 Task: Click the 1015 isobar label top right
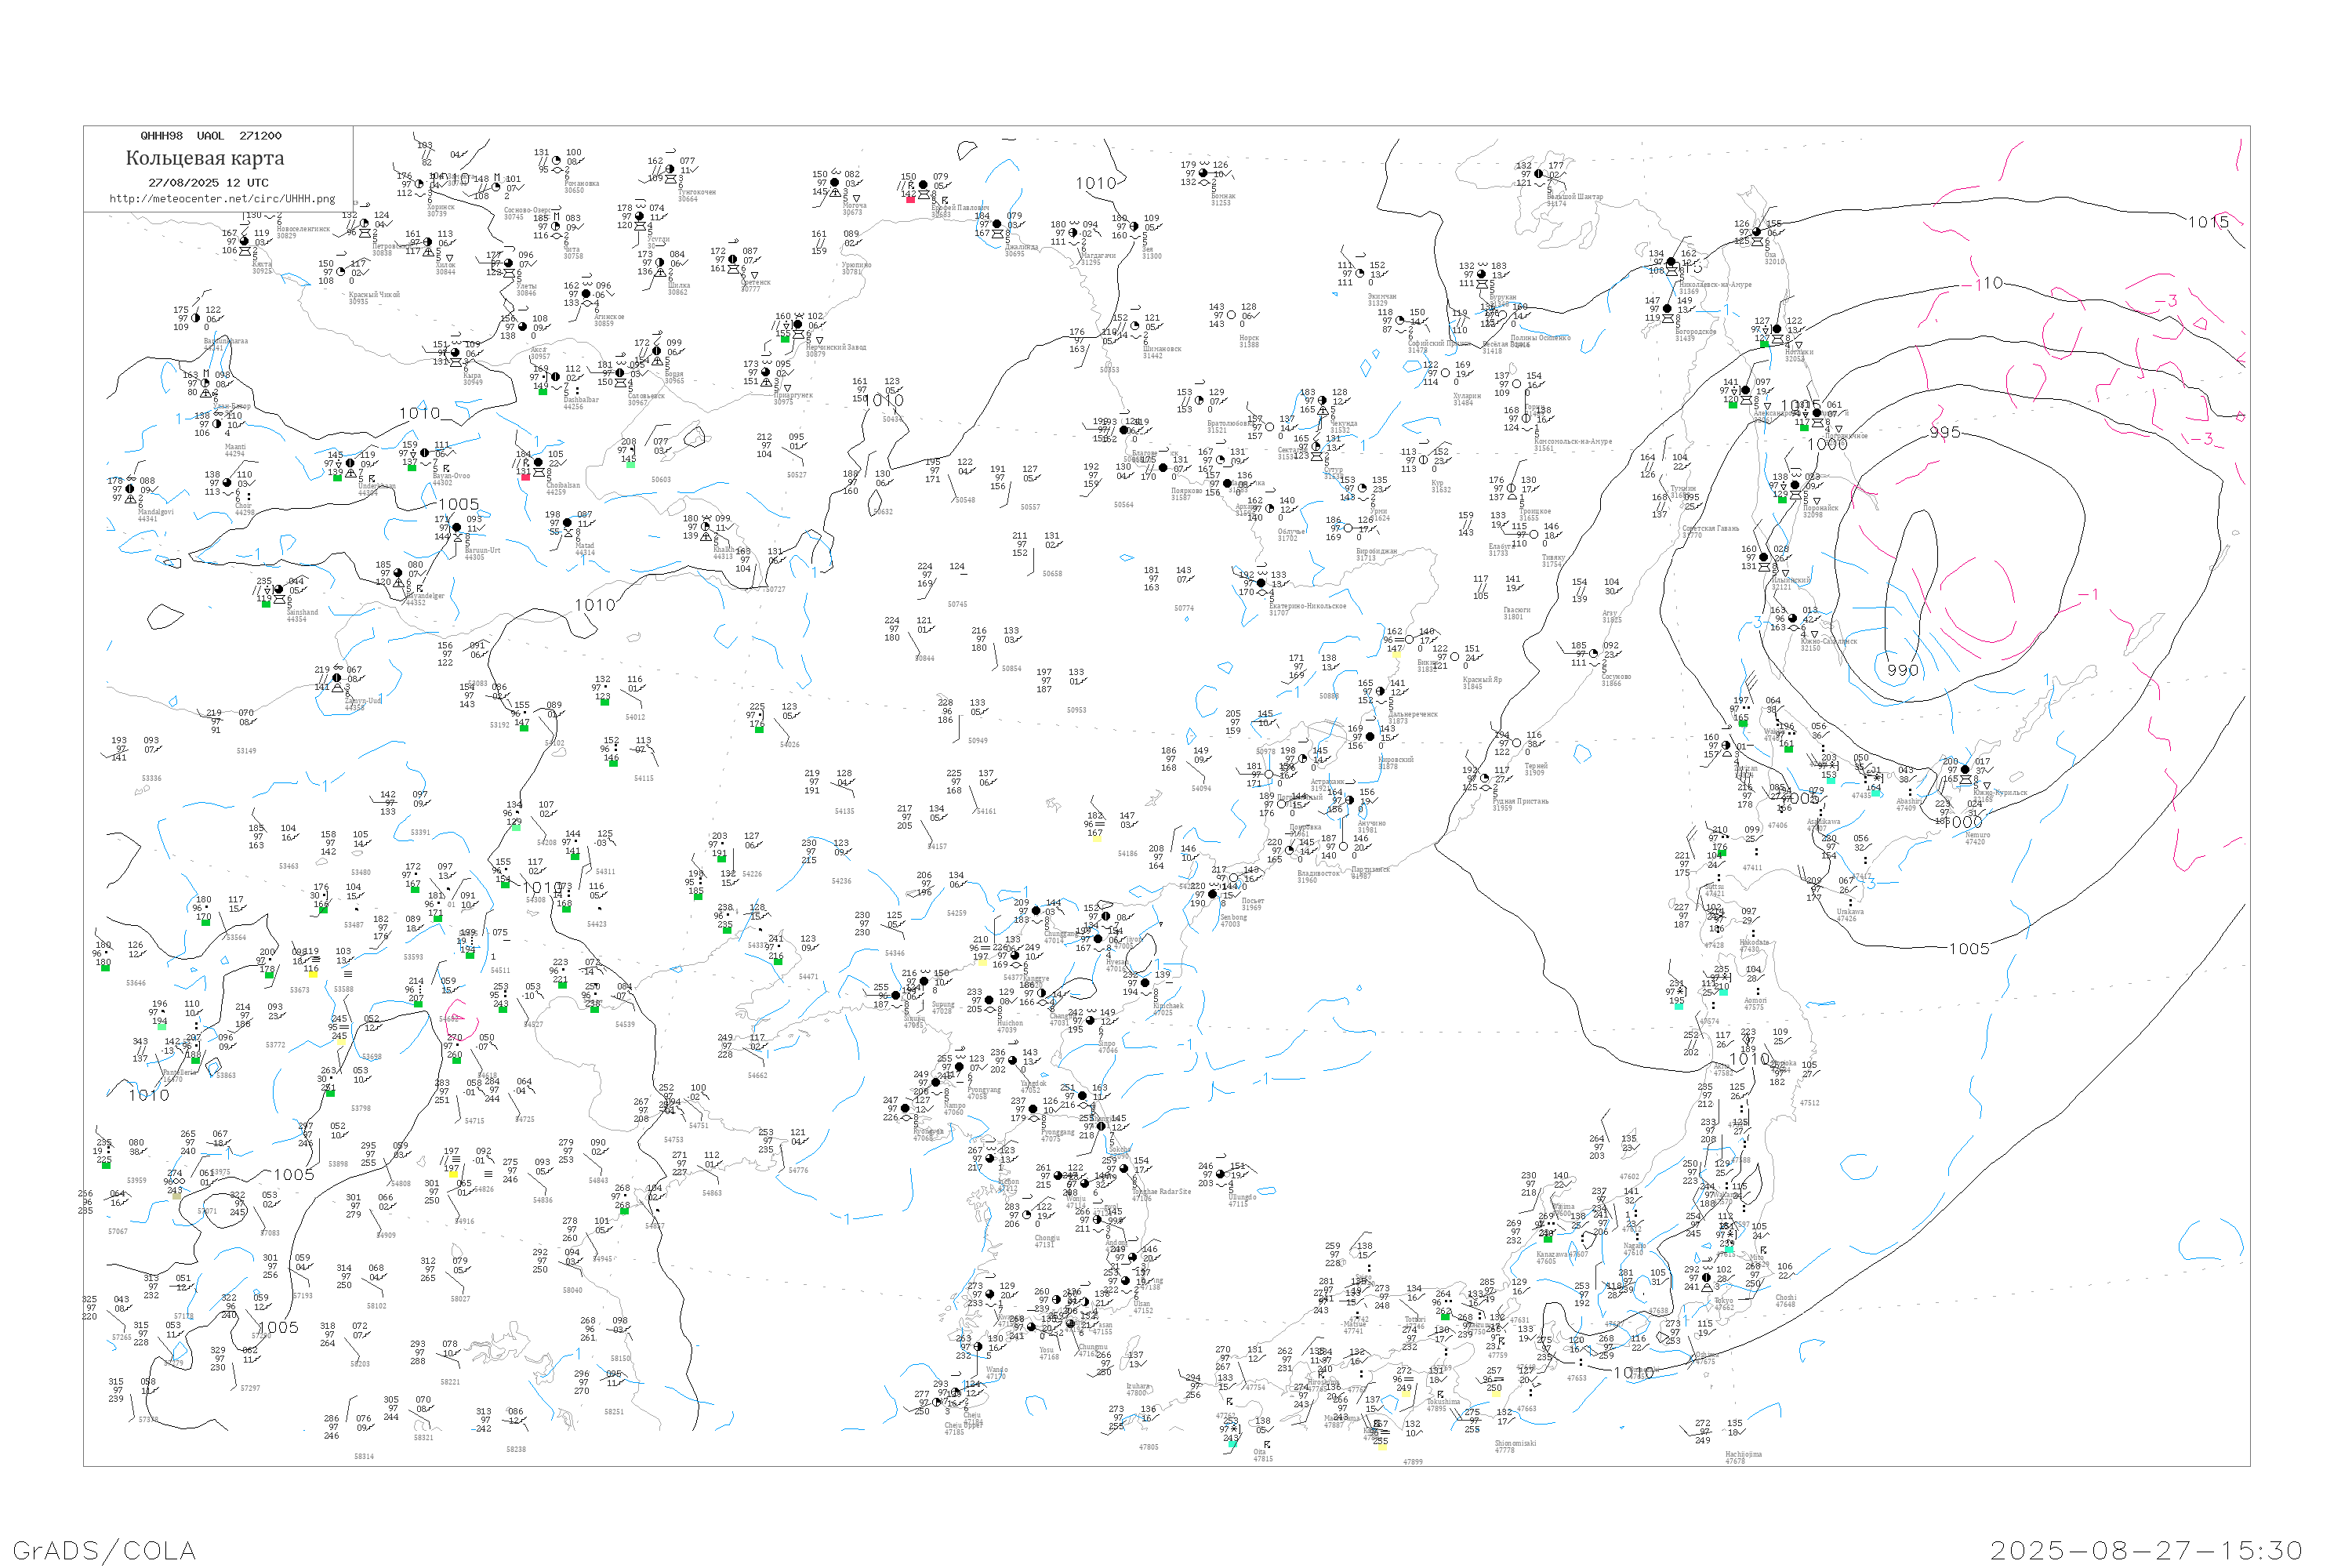coord(2208,222)
